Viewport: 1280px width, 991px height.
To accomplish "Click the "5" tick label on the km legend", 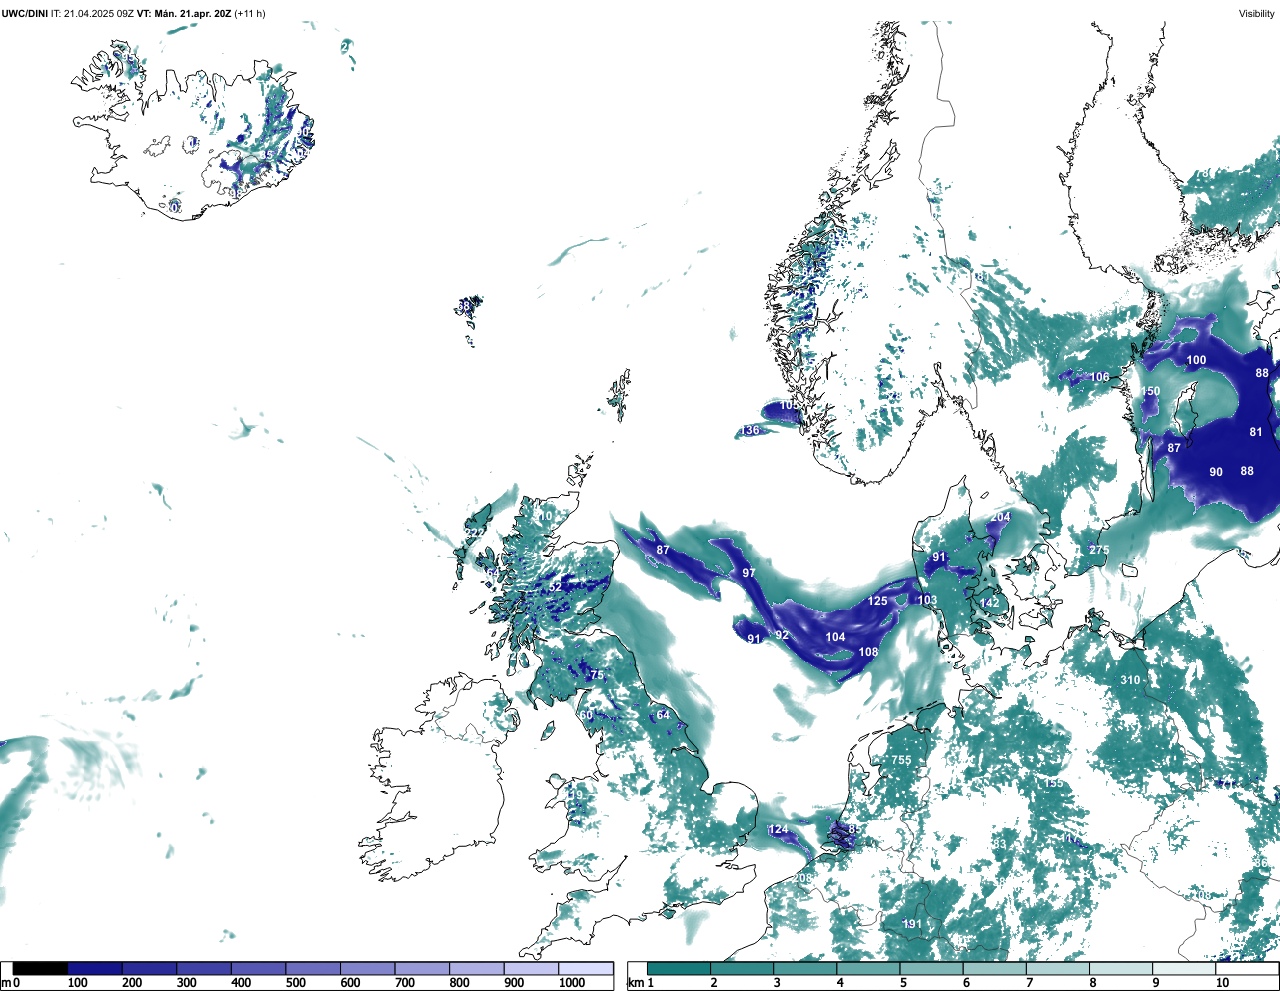I will 903,983.
